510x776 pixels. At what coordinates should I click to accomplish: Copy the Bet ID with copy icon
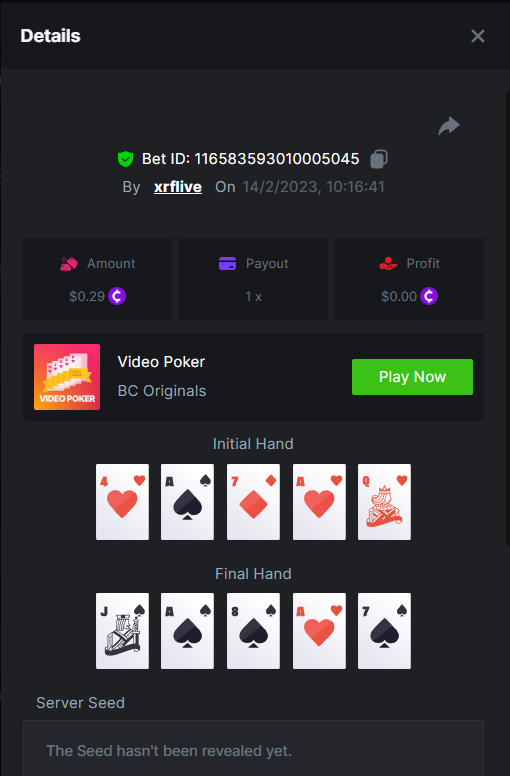[x=379, y=159]
